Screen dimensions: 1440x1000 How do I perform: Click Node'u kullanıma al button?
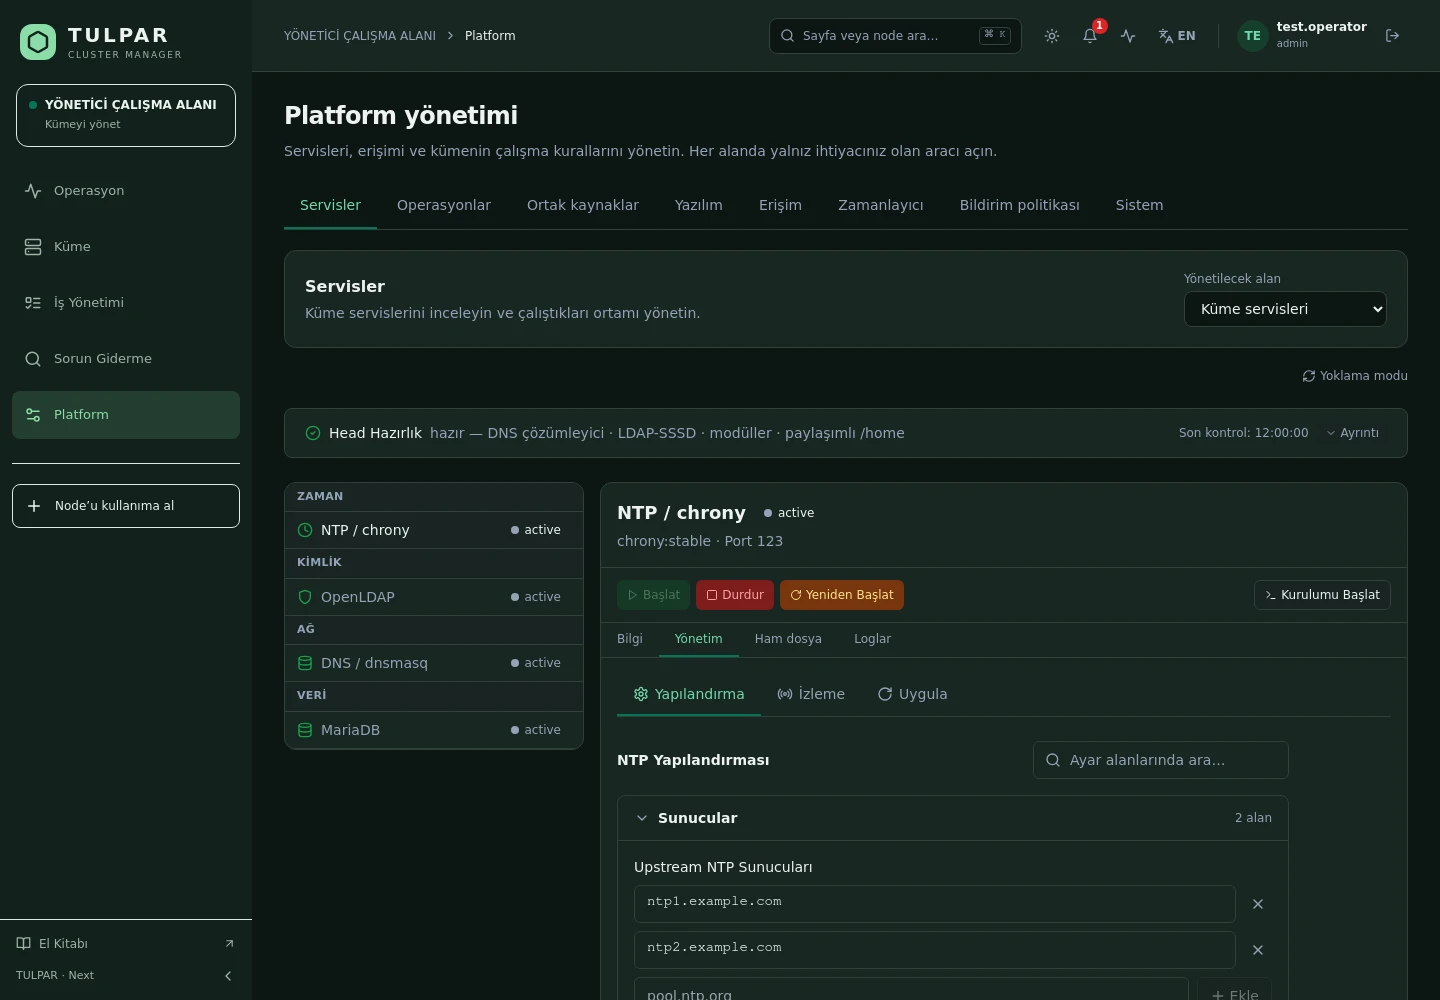126,506
